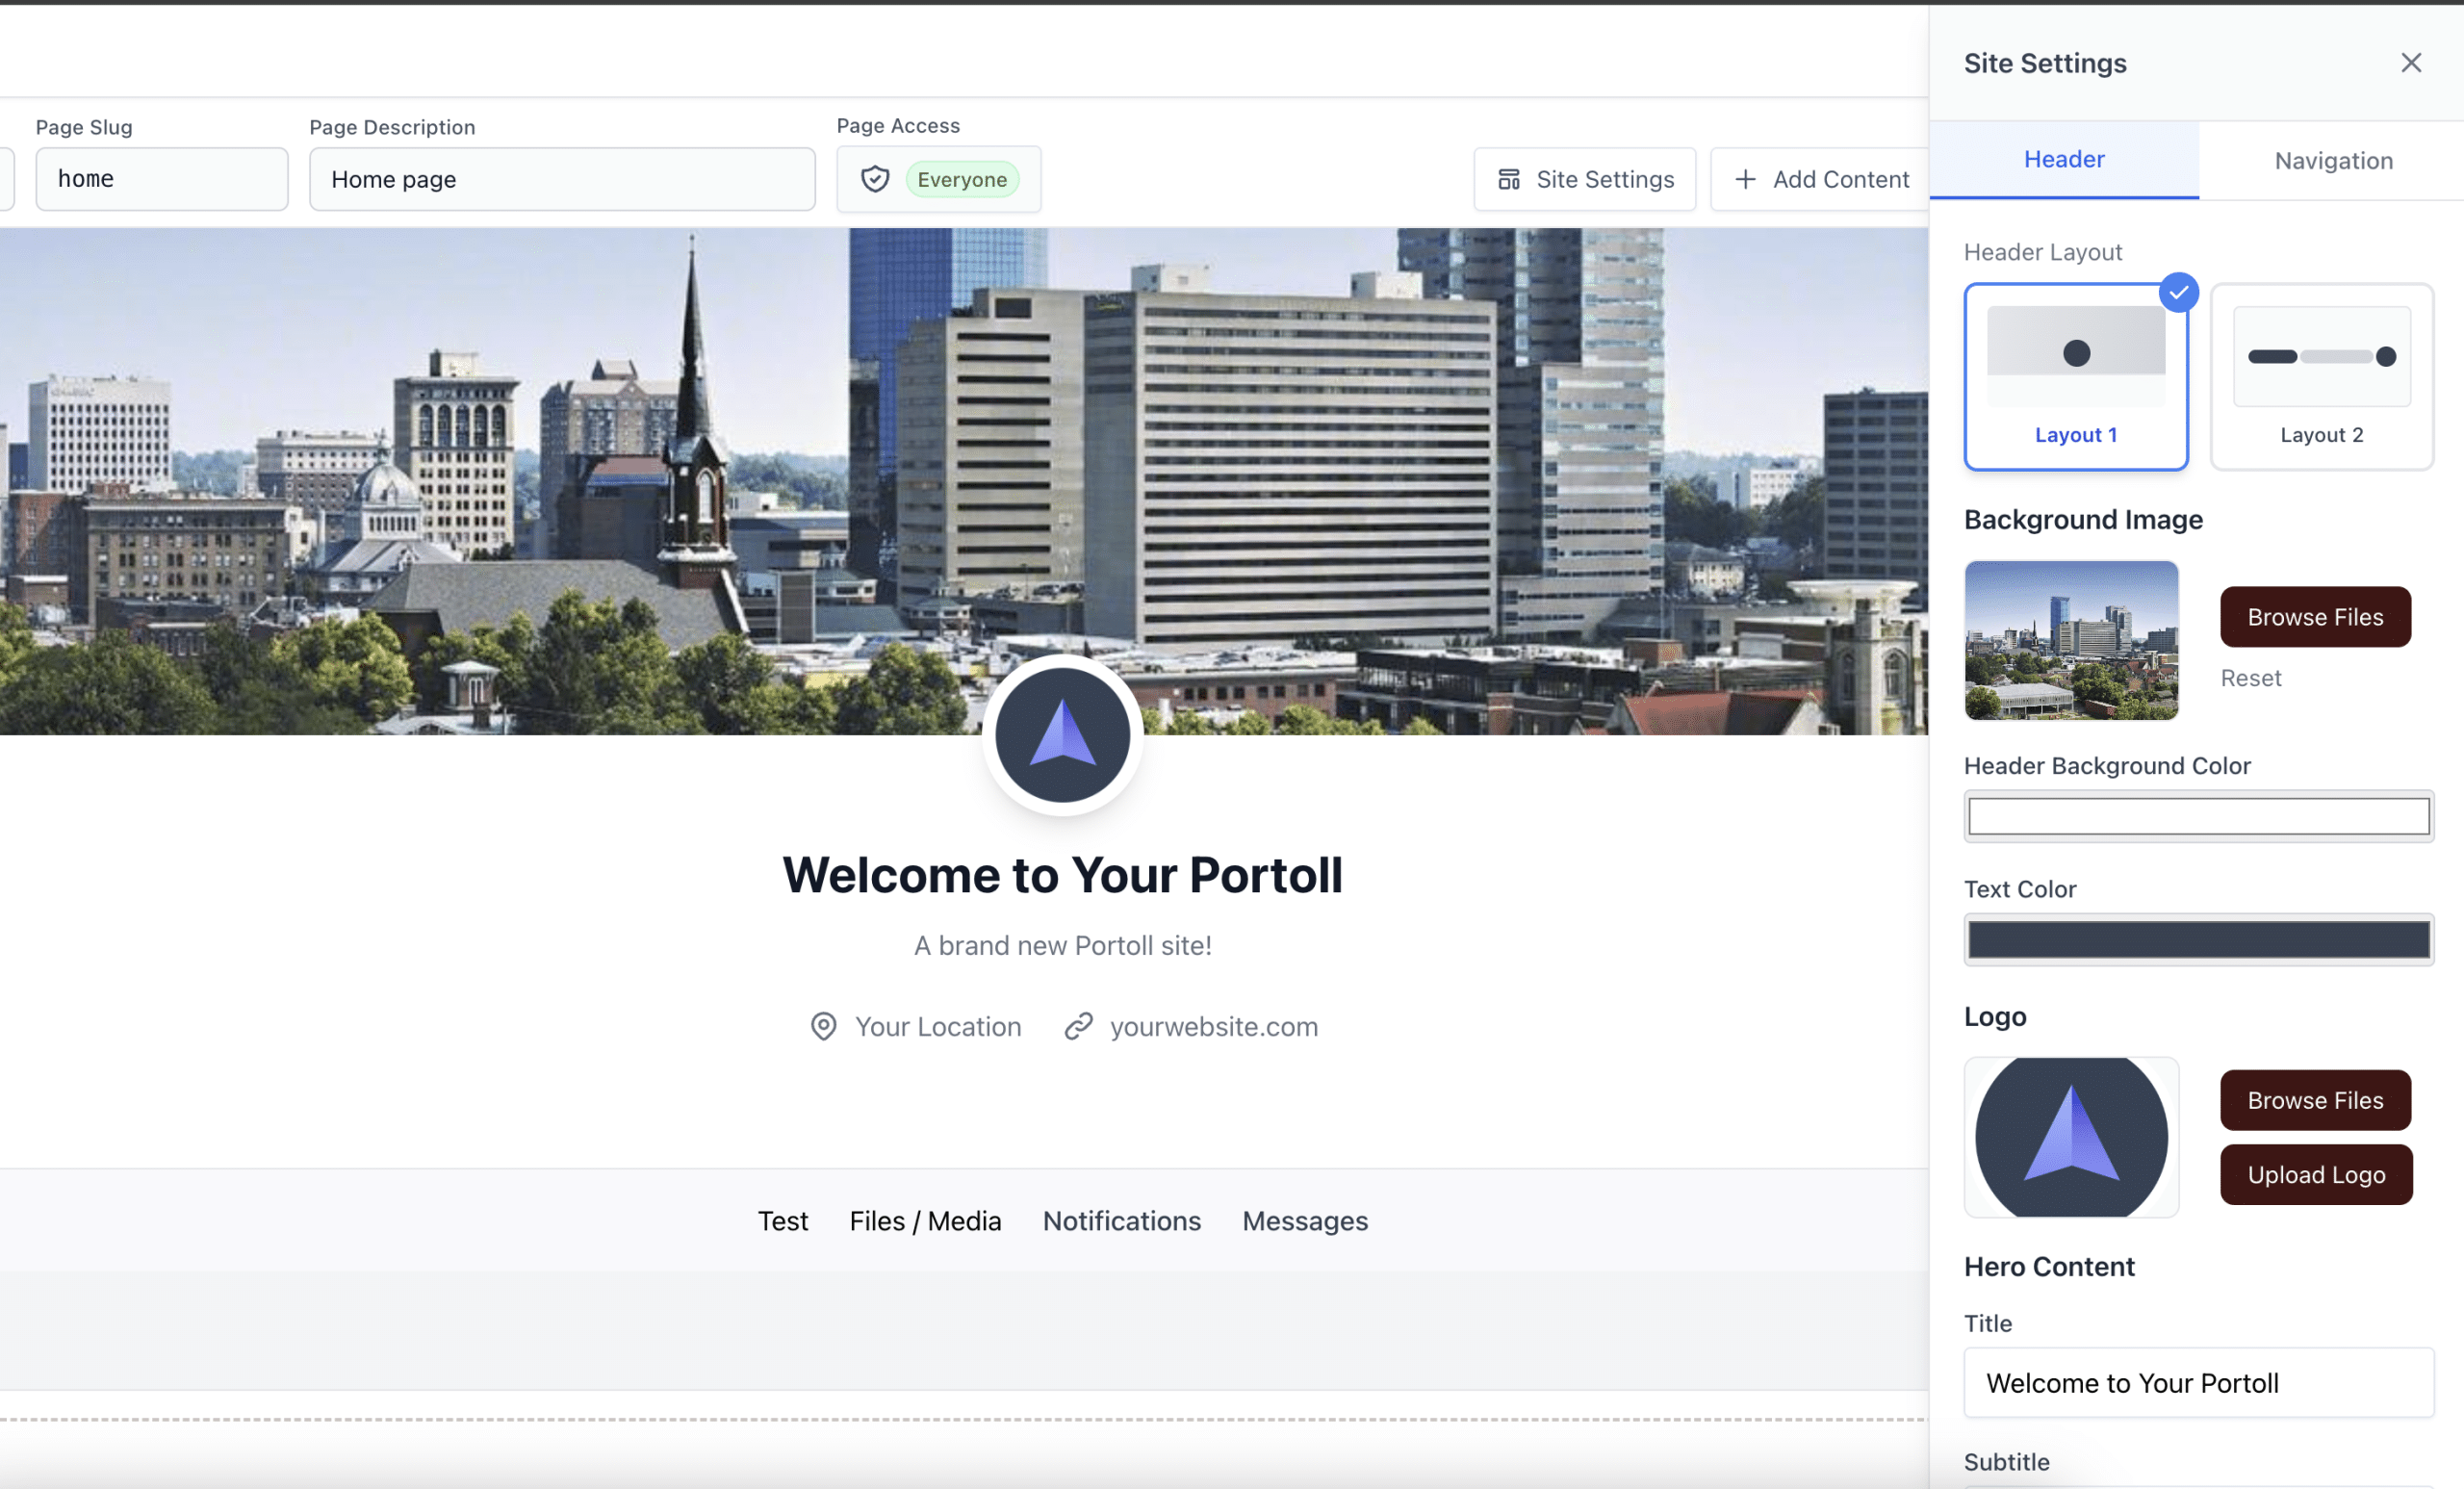Click the blue checkmark badge on Layout 1
Screen dimensions: 2464x1489
tap(2178, 293)
